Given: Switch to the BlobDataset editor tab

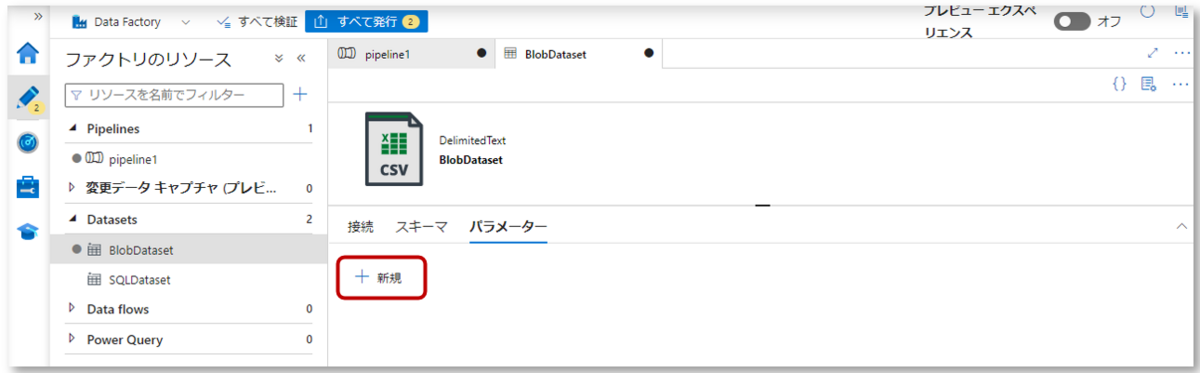Looking at the screenshot, I should pos(578,54).
